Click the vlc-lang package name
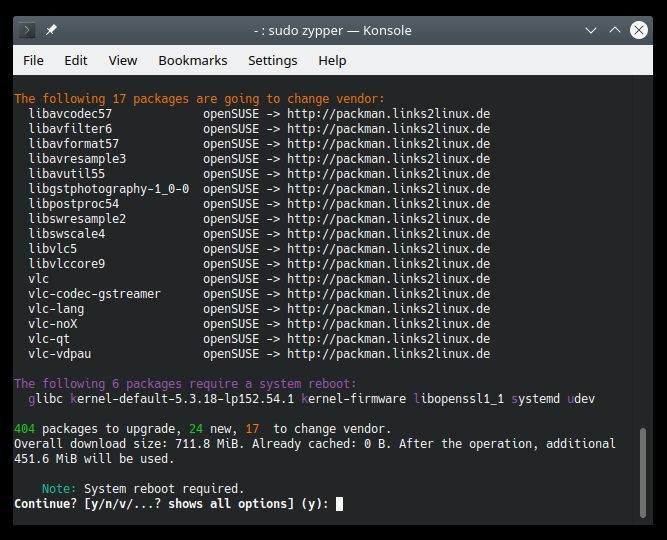667x540 pixels. tap(56, 309)
